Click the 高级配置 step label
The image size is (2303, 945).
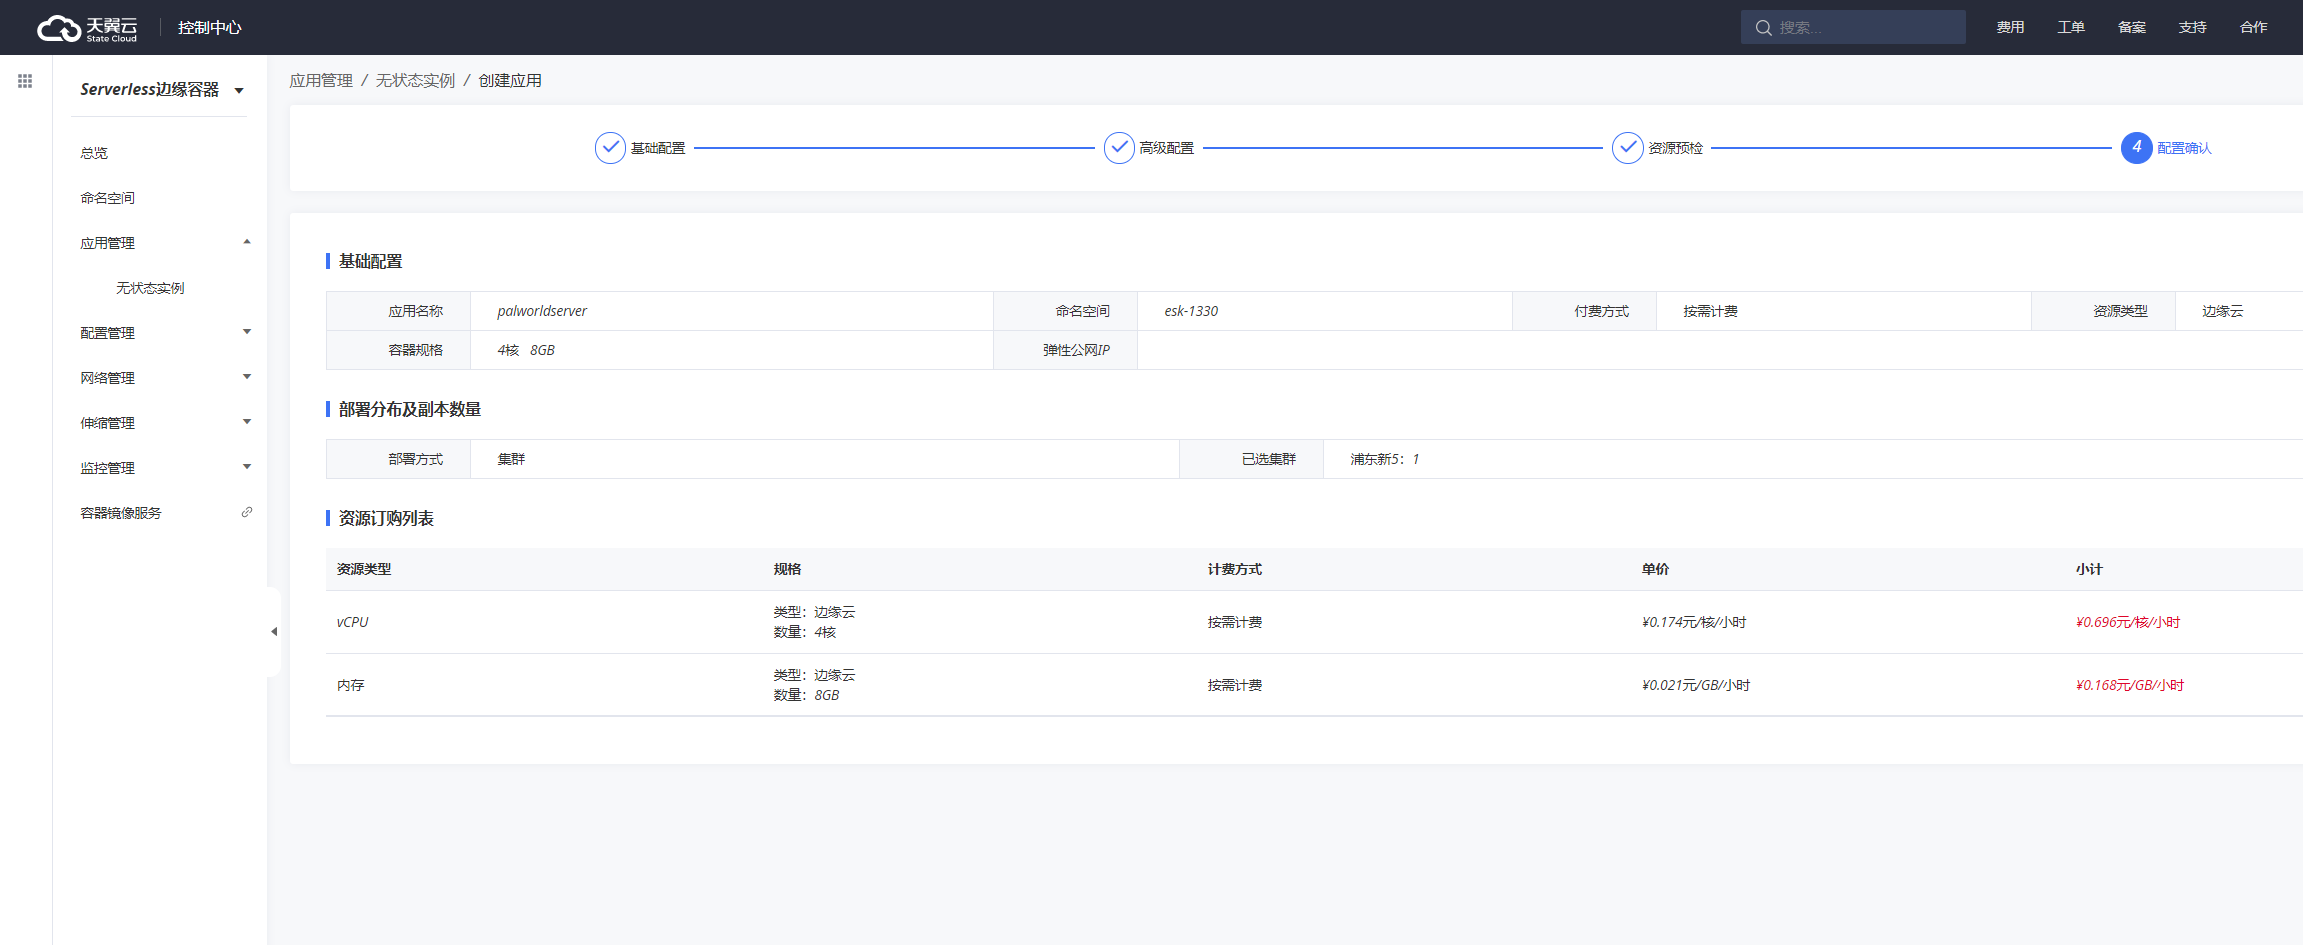click(1167, 148)
